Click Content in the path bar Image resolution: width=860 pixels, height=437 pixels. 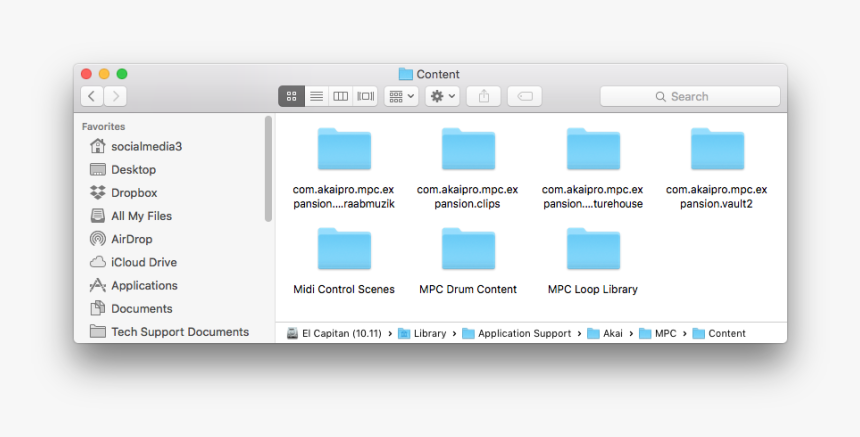pos(719,333)
